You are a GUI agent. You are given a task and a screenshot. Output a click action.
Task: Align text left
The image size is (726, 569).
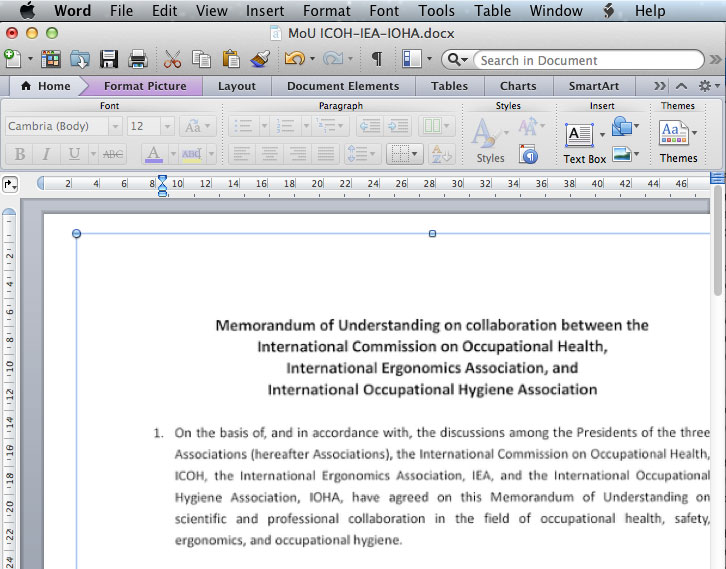(x=242, y=154)
